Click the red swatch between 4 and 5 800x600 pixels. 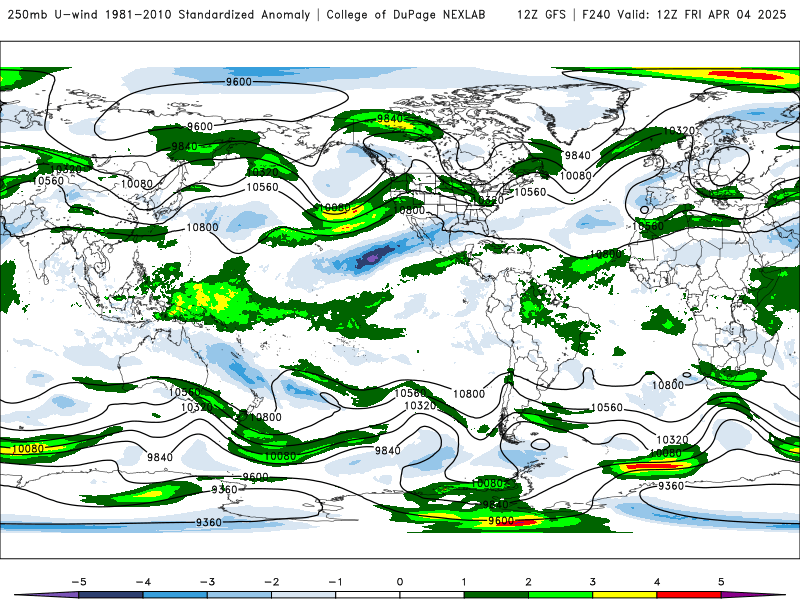point(689,595)
